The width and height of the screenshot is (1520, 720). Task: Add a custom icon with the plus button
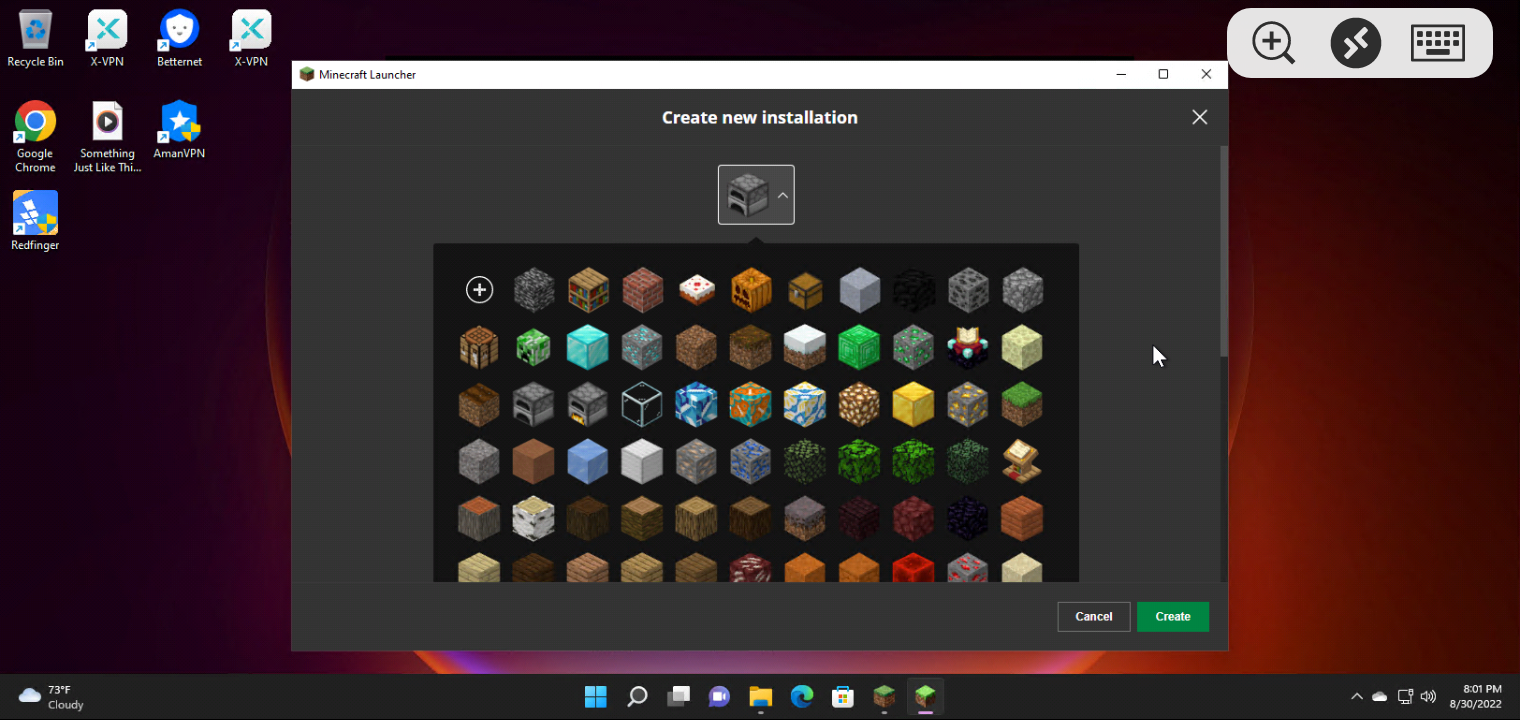479,290
